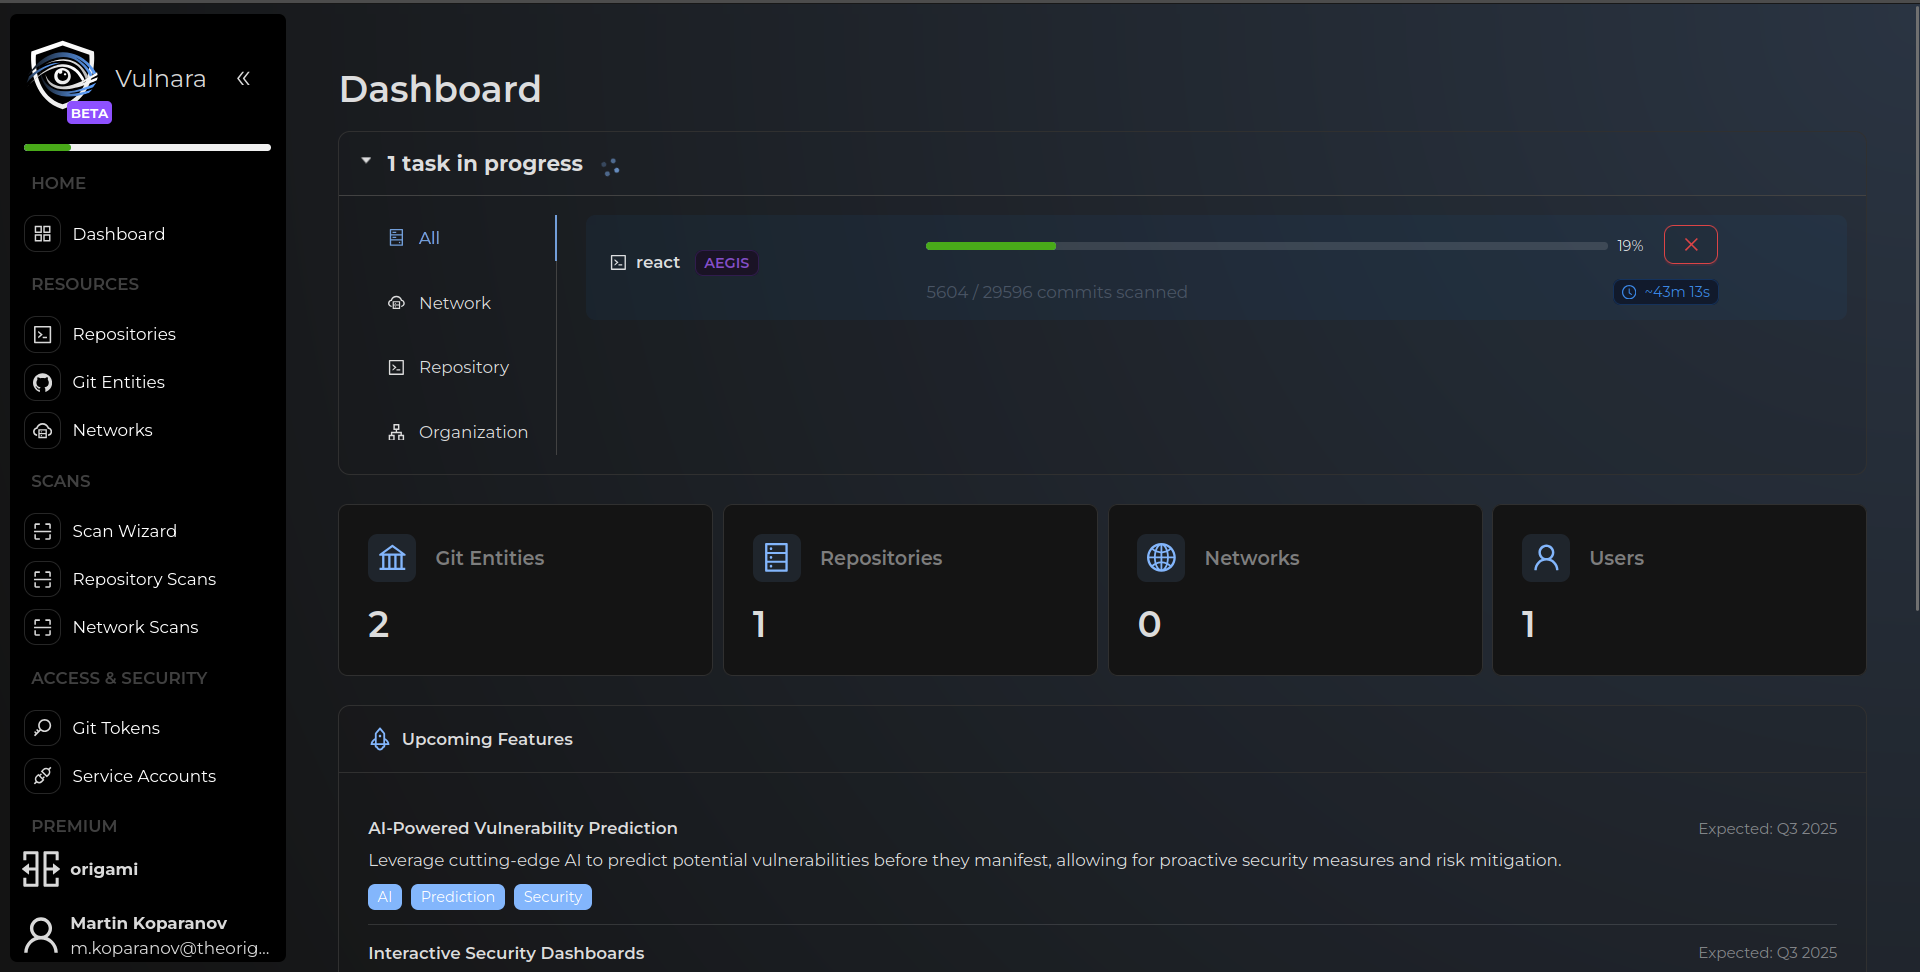Viewport: 1920px width, 972px height.
Task: Click the Networks globe icon in sidebar
Action: click(41, 430)
